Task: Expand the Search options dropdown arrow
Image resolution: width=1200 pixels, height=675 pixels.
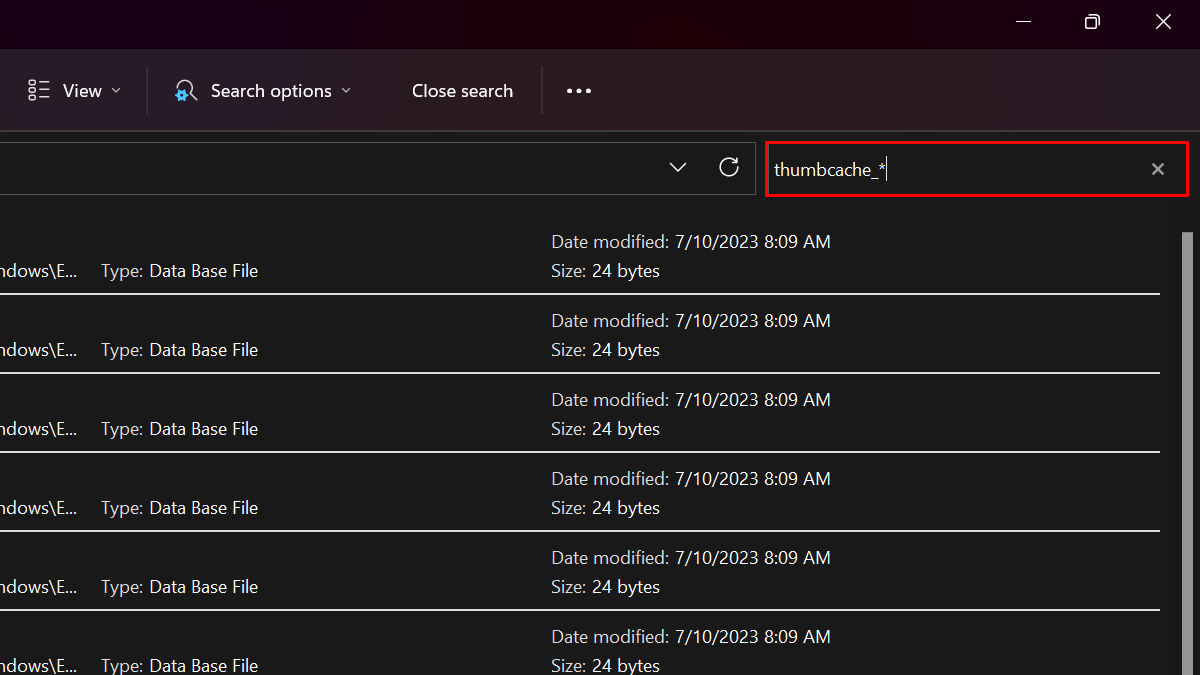Action: tap(346, 91)
